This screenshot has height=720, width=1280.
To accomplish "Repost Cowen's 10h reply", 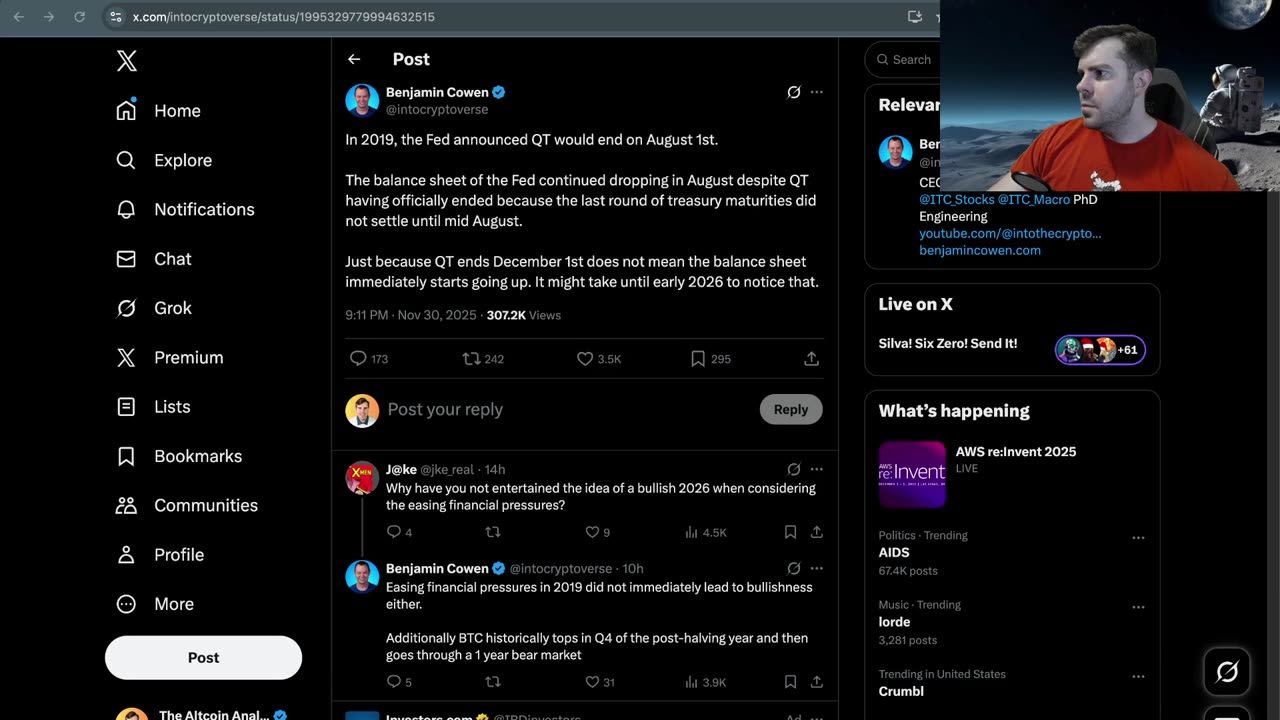I will pyautogui.click(x=492, y=682).
